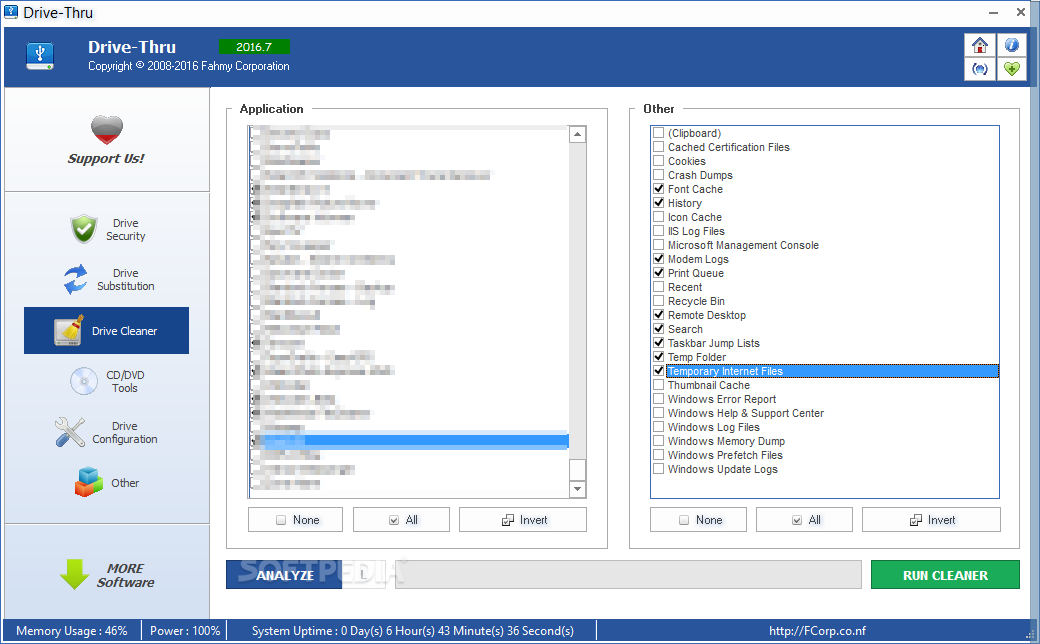Select Windows Log Files entry
This screenshot has width=1040, height=644.
pos(714,426)
